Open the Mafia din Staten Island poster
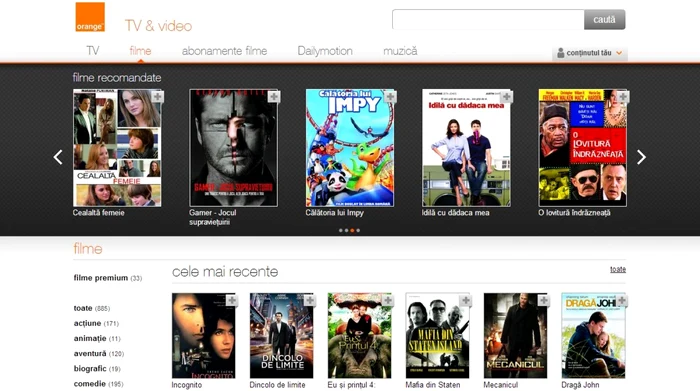This screenshot has height=391, width=700. coord(438,336)
